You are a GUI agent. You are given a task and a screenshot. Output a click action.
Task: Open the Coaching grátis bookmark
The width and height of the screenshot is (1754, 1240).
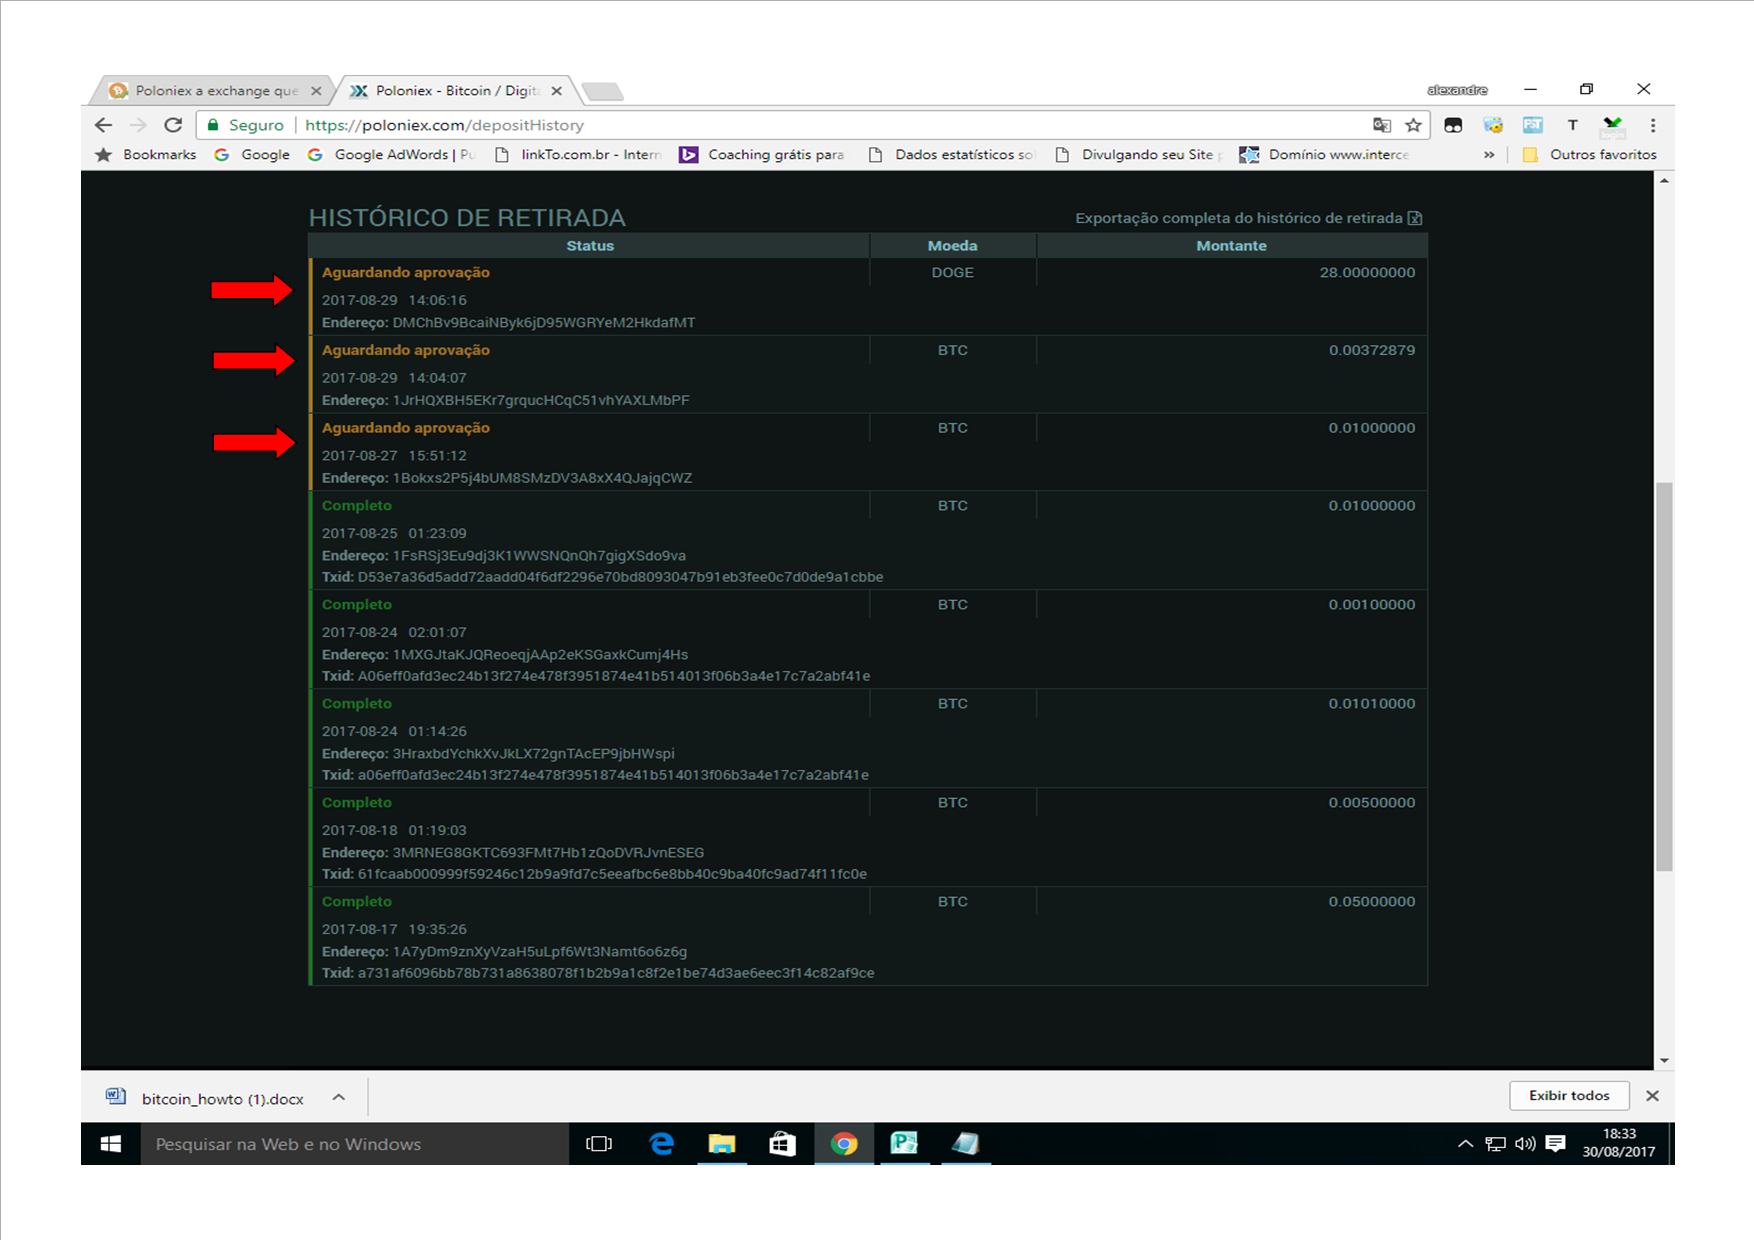pos(762,154)
